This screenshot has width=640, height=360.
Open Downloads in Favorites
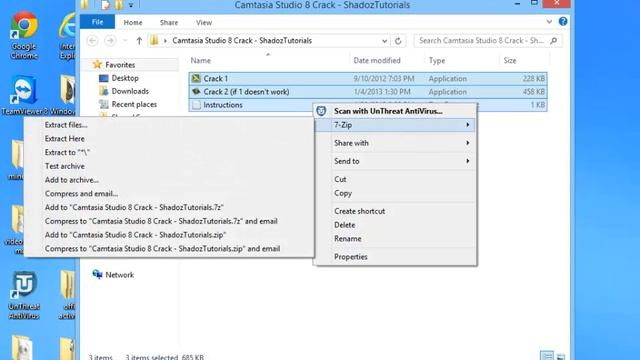pos(130,91)
